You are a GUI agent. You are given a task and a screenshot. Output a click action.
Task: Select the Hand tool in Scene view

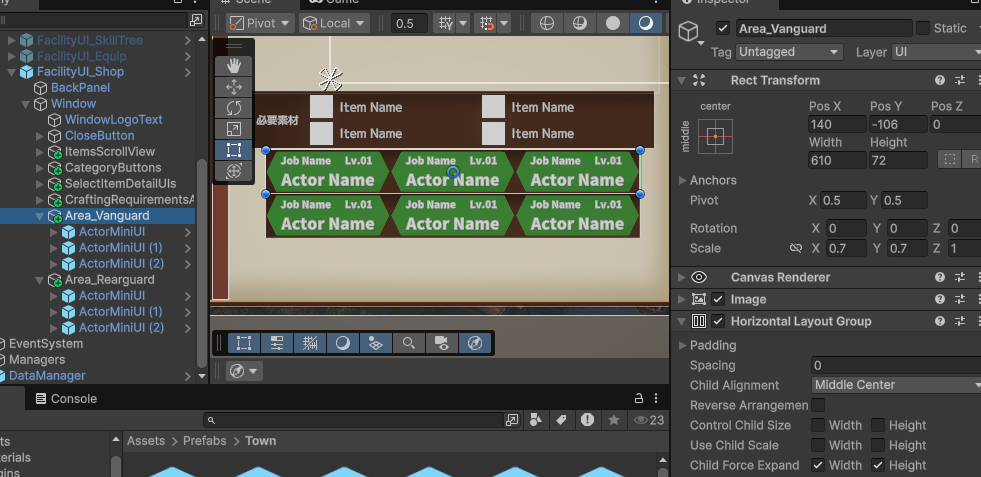coord(233,65)
